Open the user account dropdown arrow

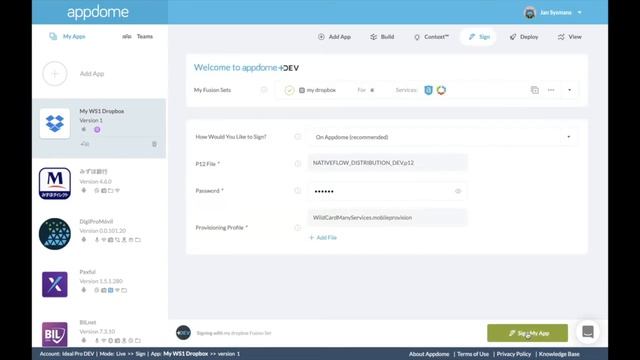click(x=580, y=13)
